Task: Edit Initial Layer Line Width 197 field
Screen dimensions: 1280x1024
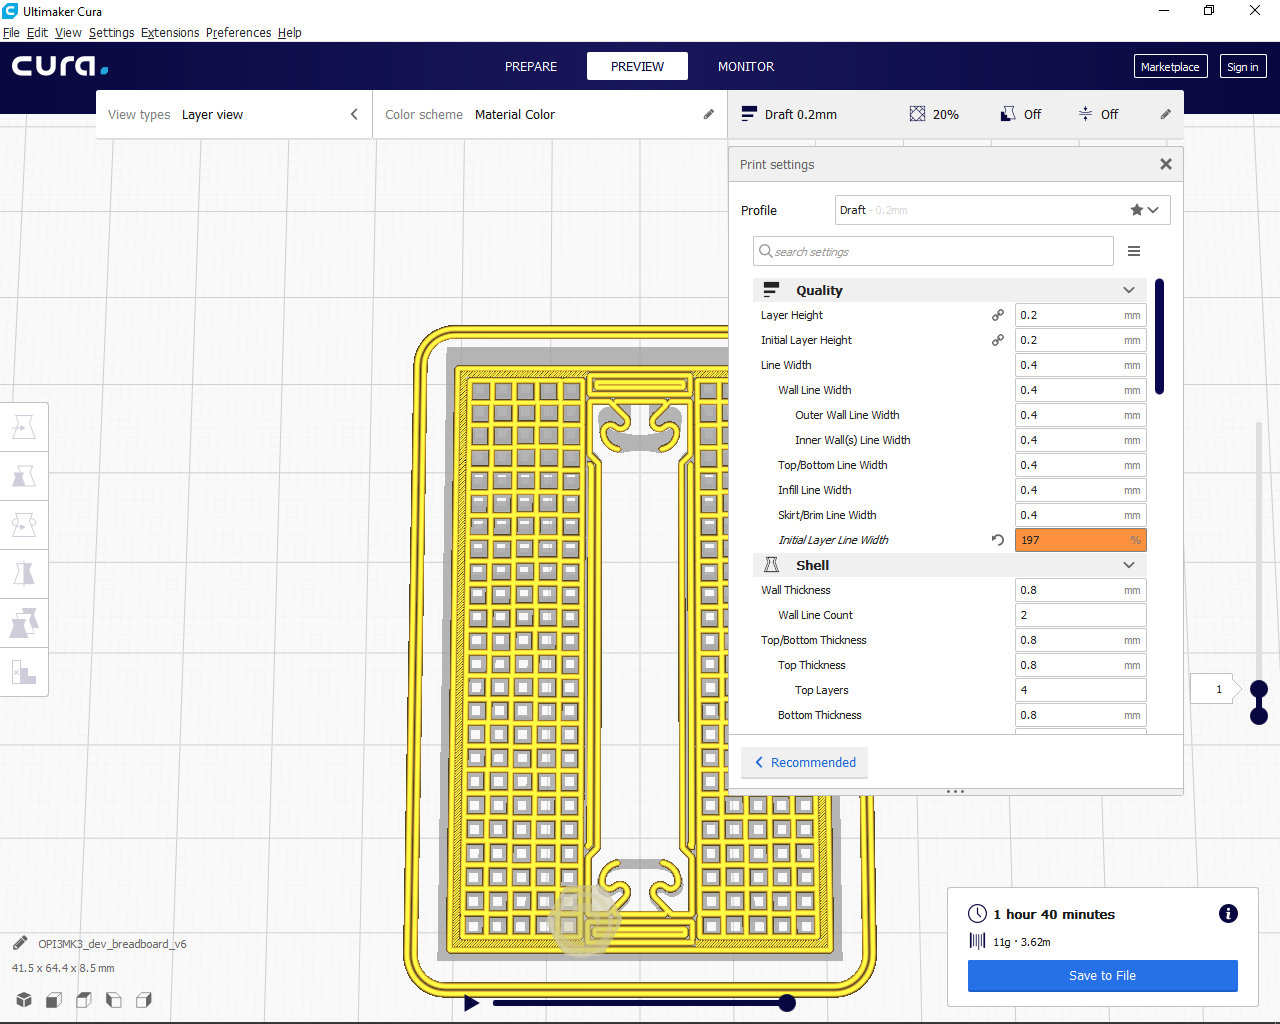Action: [1080, 540]
